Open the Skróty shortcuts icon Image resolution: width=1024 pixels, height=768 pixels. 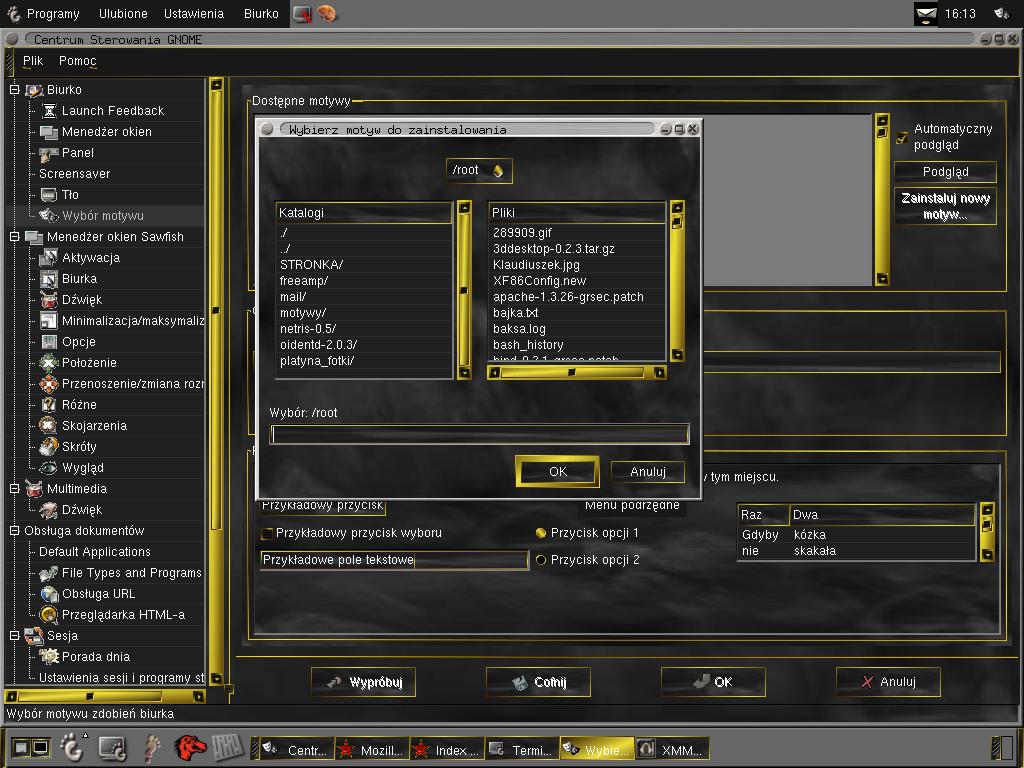(x=49, y=447)
